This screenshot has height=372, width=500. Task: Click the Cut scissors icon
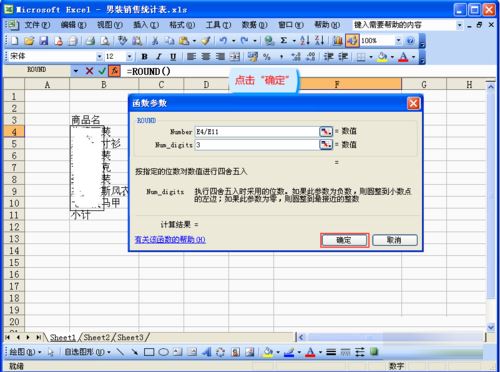155,41
